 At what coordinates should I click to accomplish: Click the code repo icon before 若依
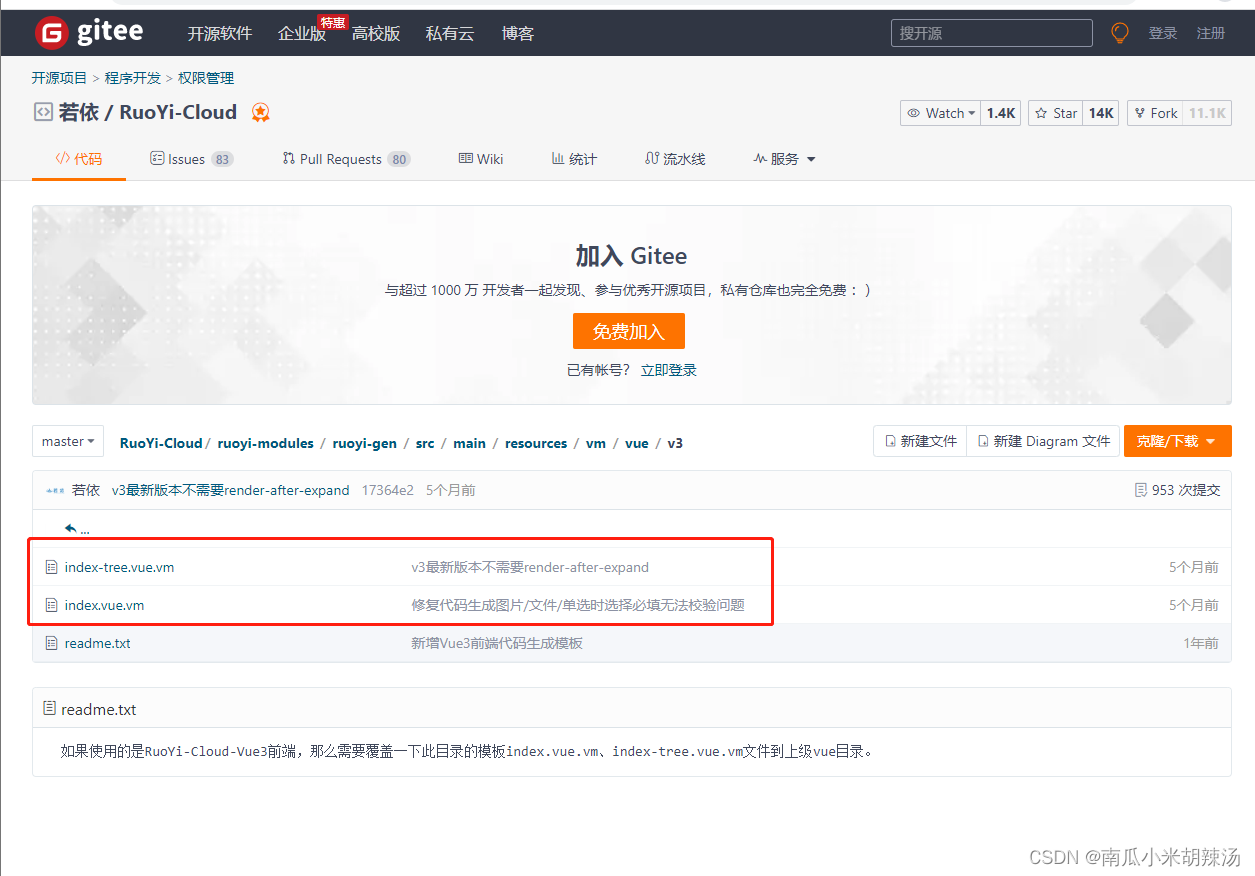point(43,112)
